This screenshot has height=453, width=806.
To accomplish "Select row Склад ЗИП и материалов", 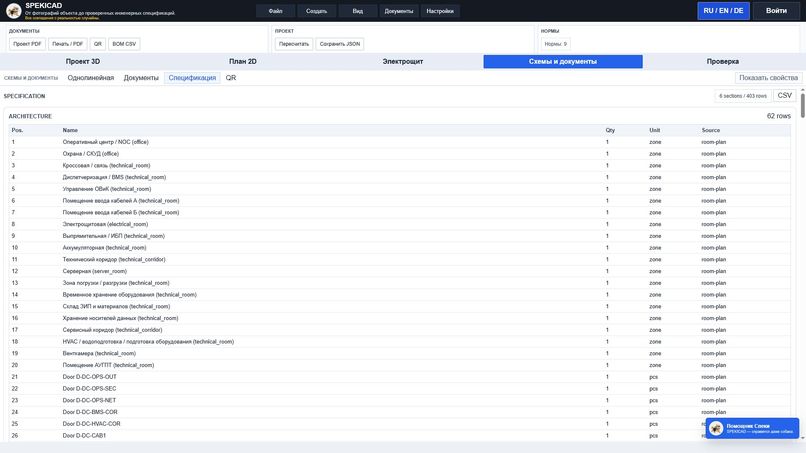I will [399, 307].
